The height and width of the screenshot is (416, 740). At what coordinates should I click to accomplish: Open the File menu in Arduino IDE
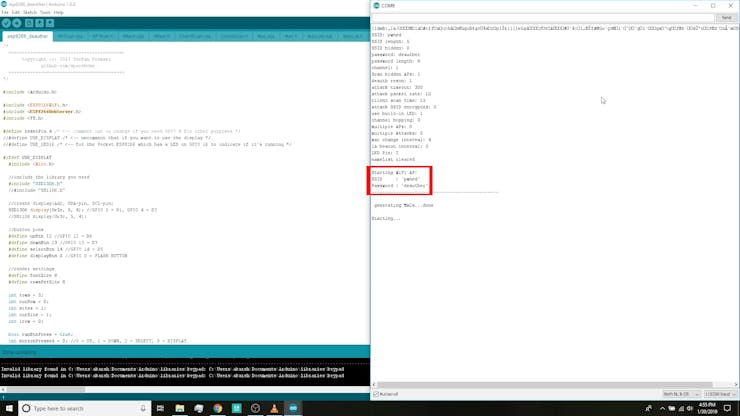5,12
